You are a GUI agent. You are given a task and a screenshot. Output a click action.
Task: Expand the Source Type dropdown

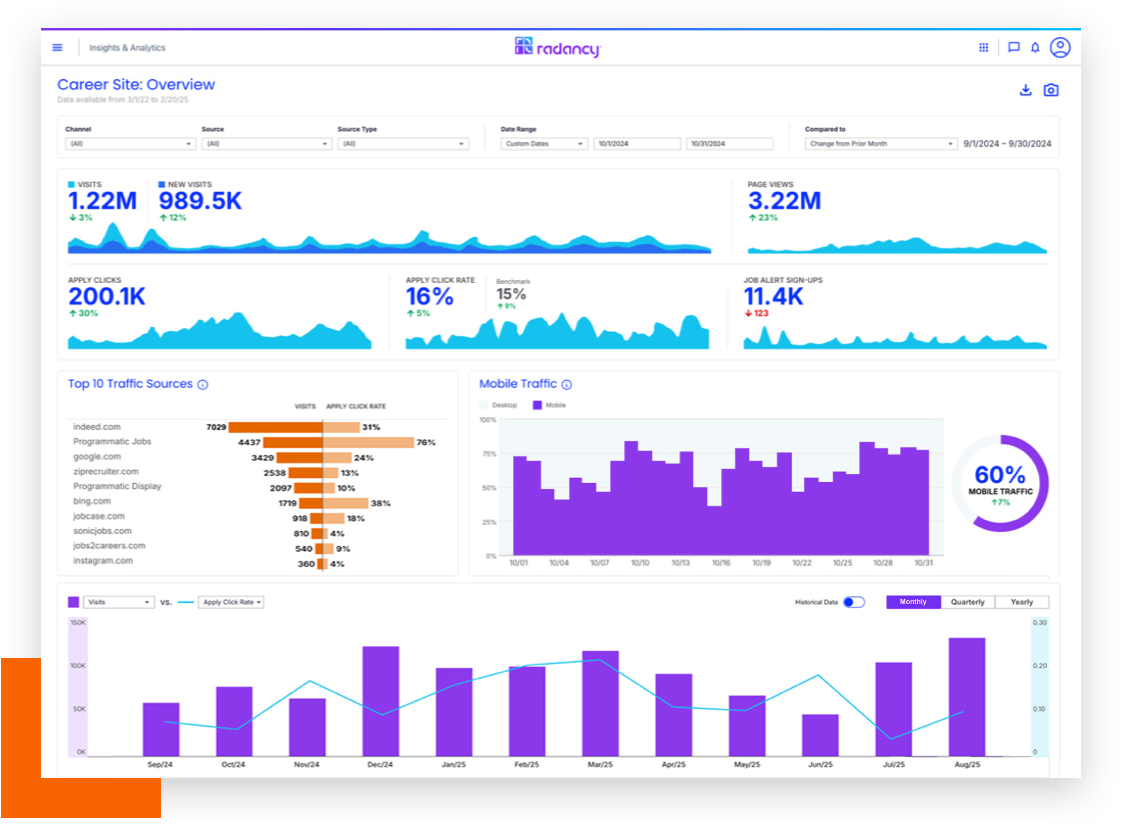[x=402, y=144]
